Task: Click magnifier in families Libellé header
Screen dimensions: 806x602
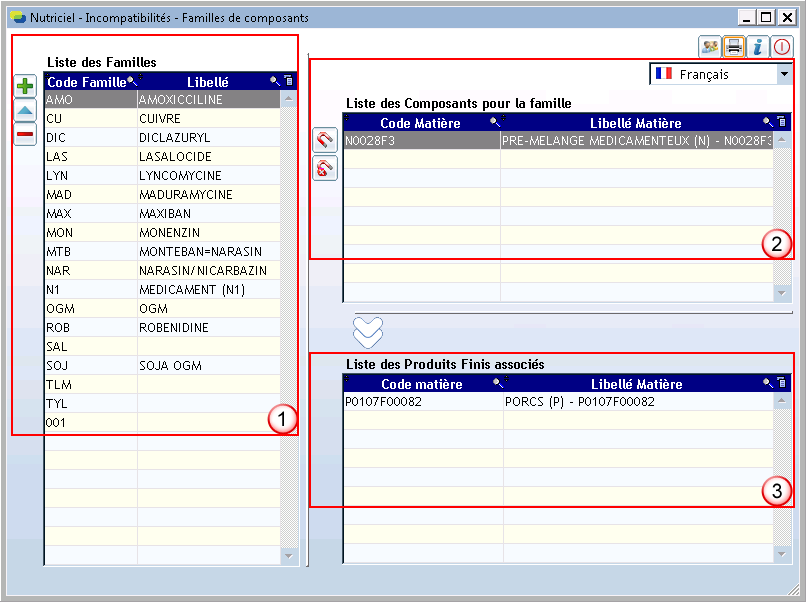Action: tap(275, 81)
